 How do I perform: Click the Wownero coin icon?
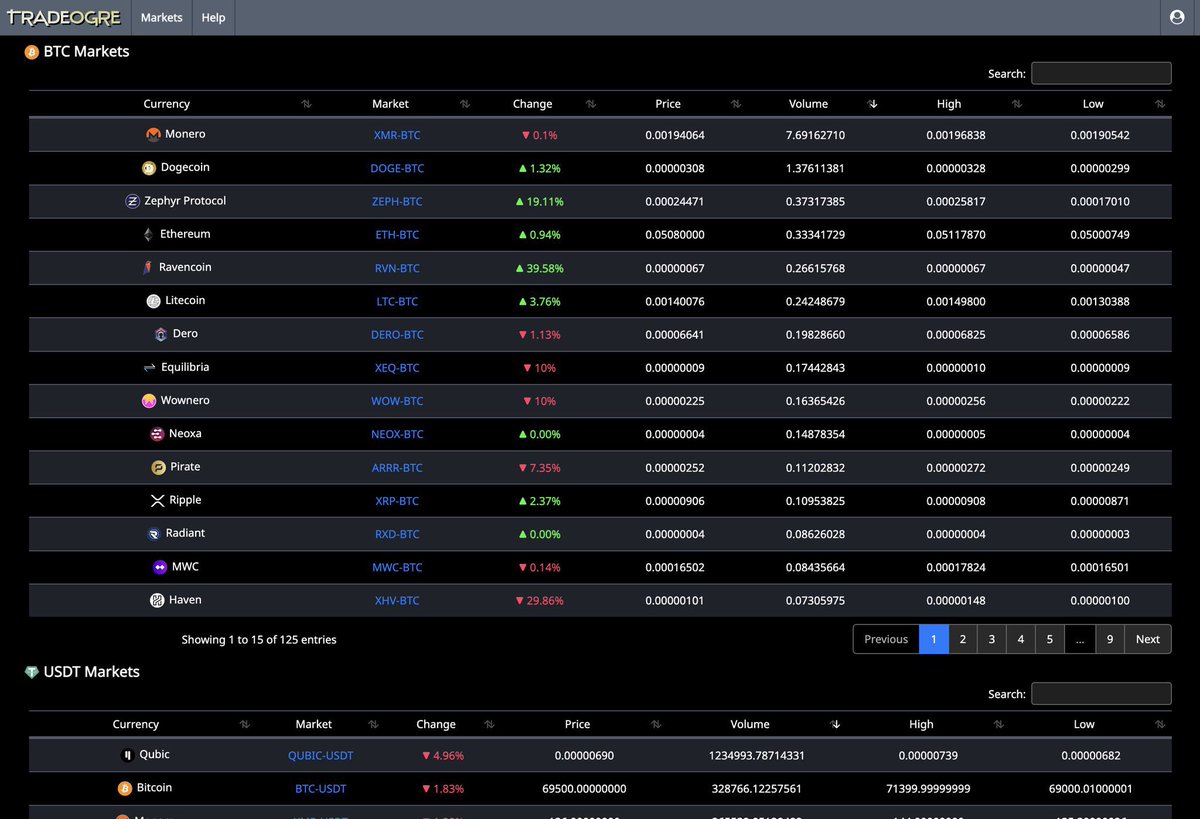pyautogui.click(x=149, y=401)
